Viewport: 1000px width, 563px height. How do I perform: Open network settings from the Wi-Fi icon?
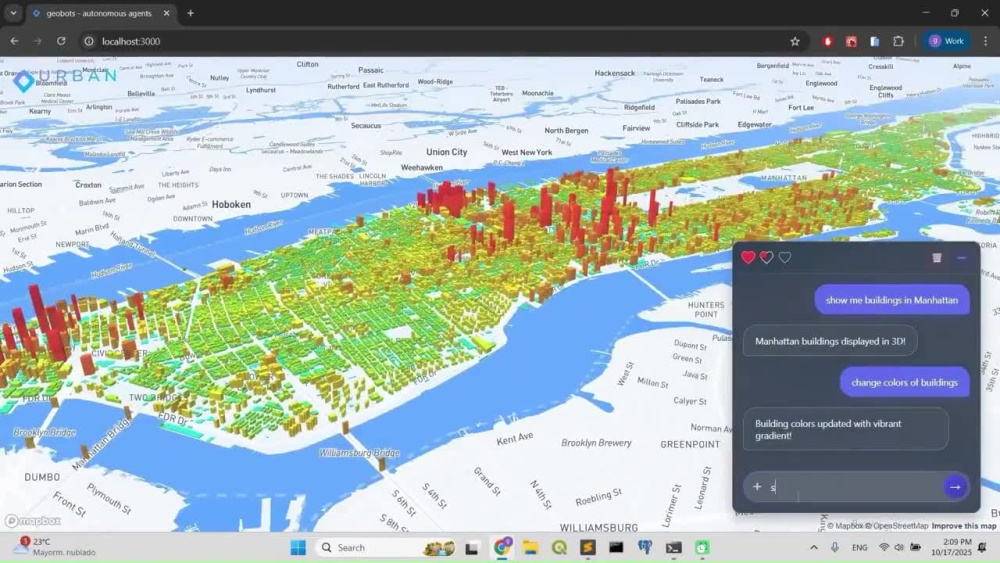tap(884, 547)
